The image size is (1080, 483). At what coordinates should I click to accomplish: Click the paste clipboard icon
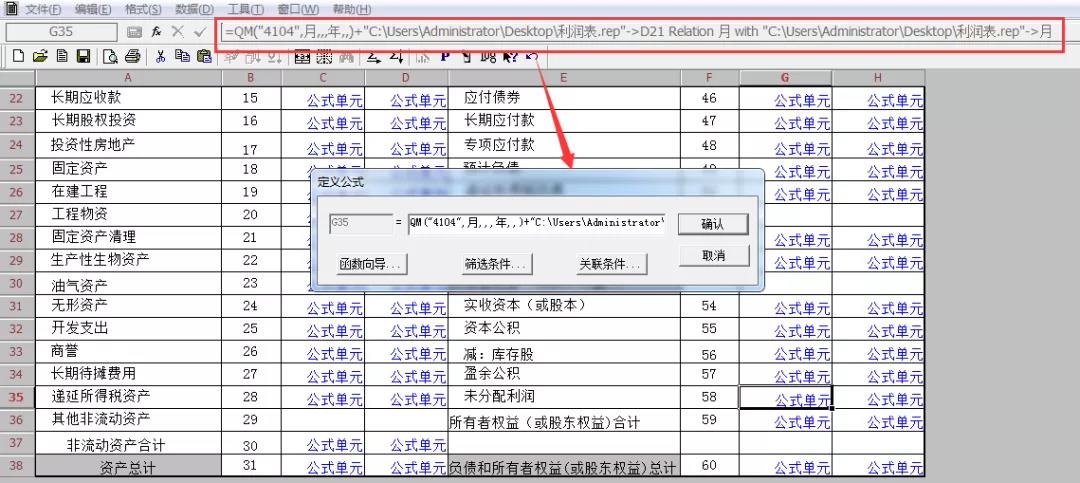(x=204, y=56)
